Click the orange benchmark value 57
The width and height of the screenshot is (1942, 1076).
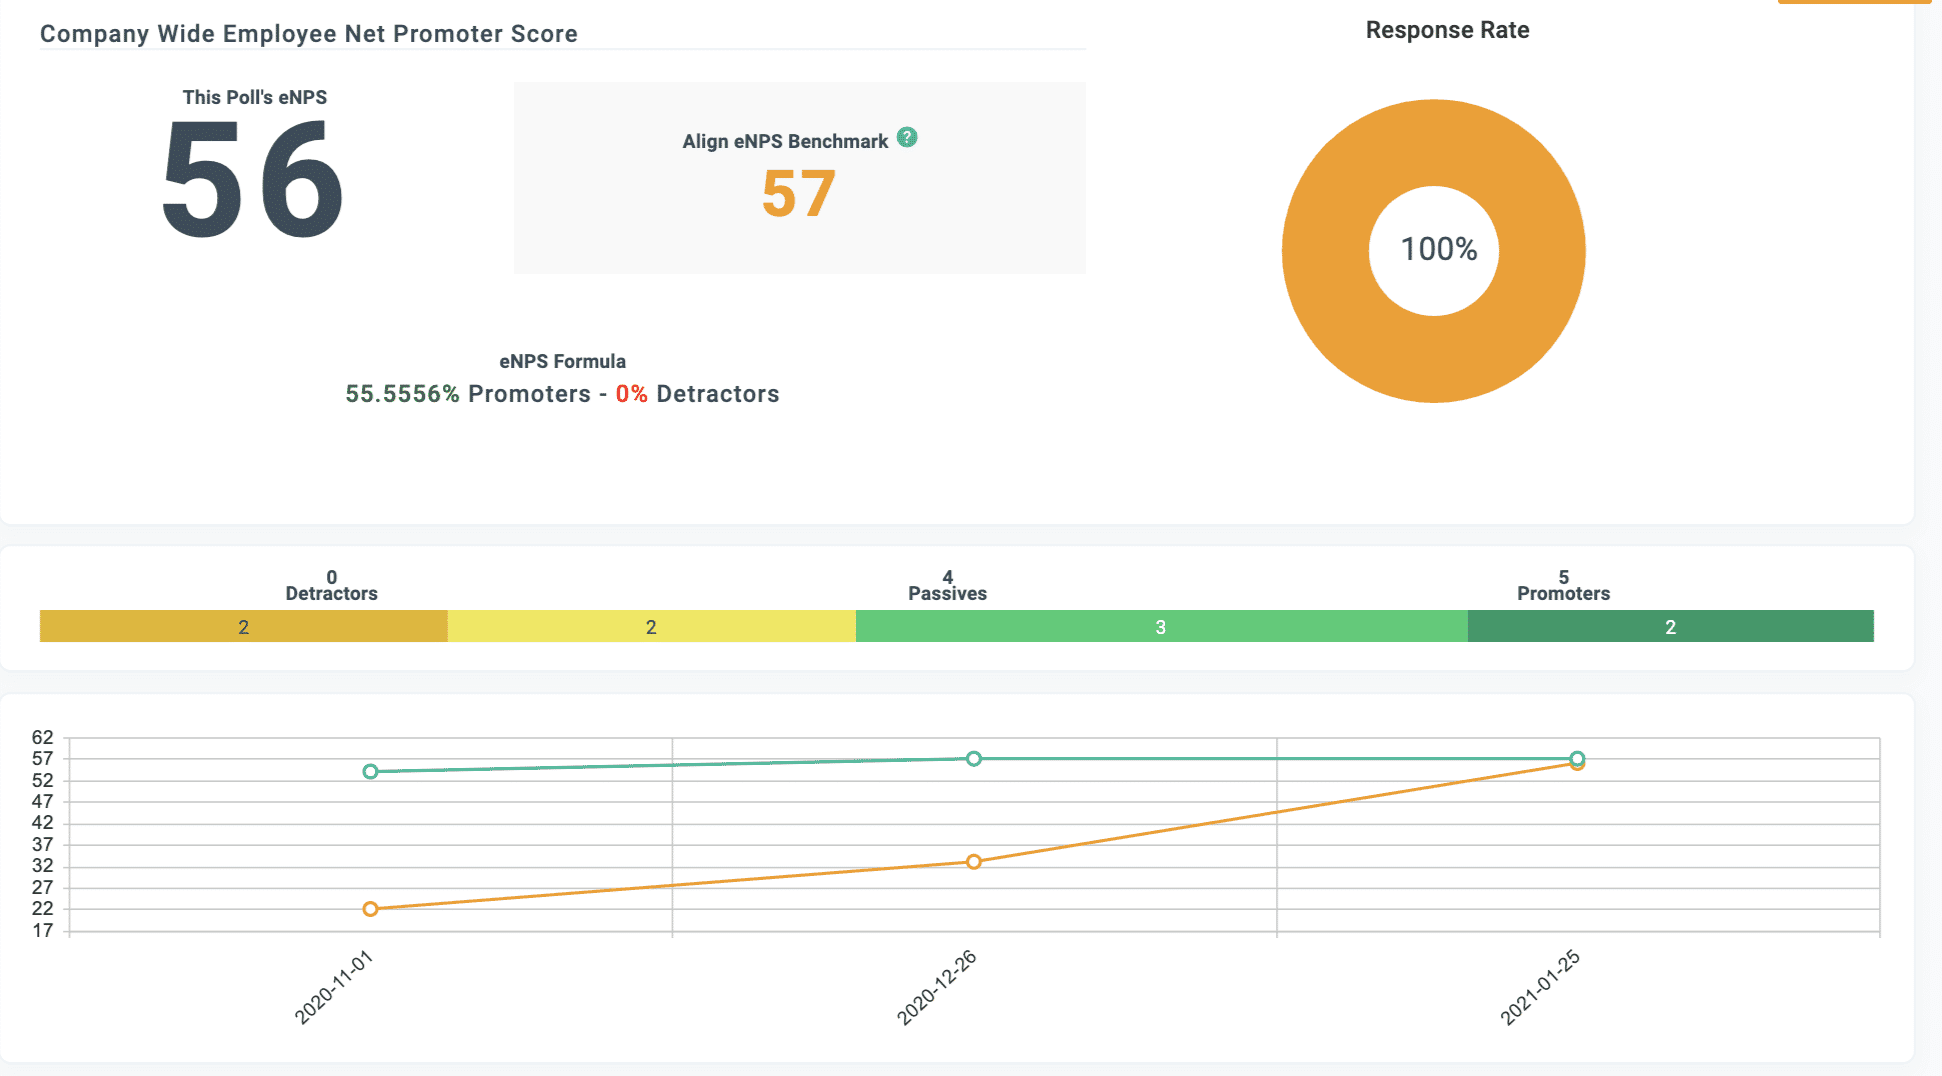pos(798,194)
